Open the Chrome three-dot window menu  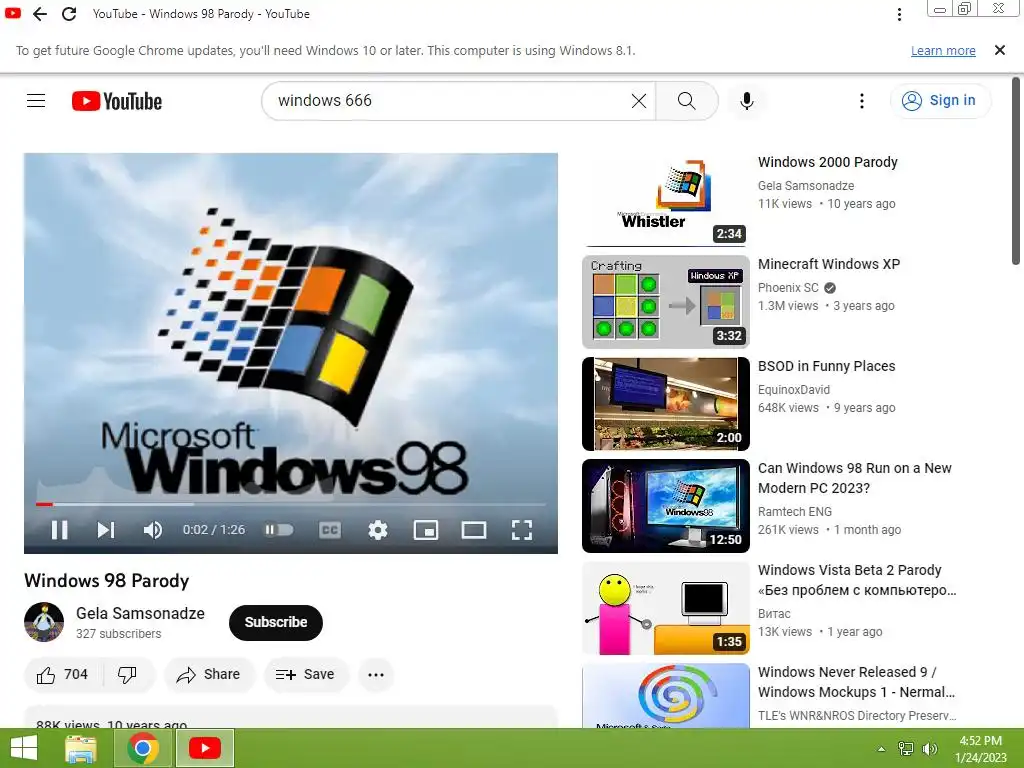tap(899, 14)
